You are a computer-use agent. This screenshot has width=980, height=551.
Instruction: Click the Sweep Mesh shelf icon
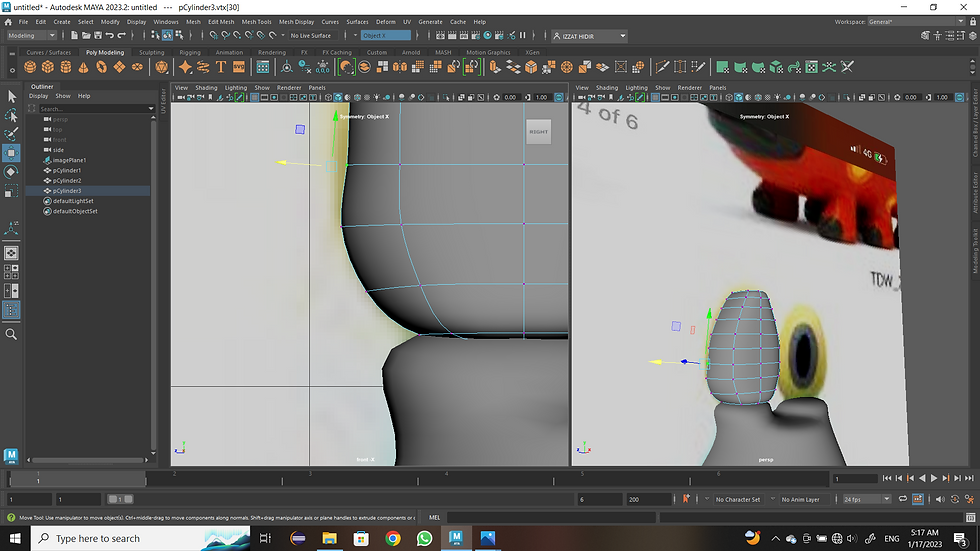[203, 67]
